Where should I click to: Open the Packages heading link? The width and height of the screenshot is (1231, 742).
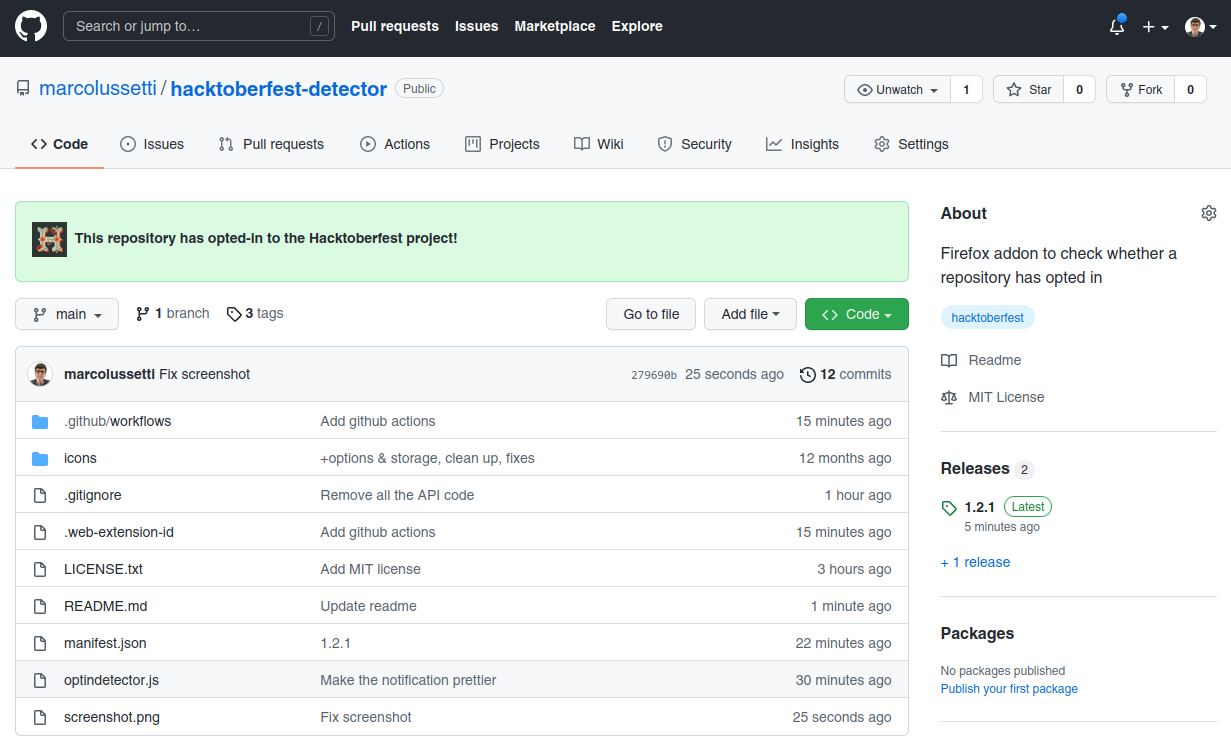(977, 633)
